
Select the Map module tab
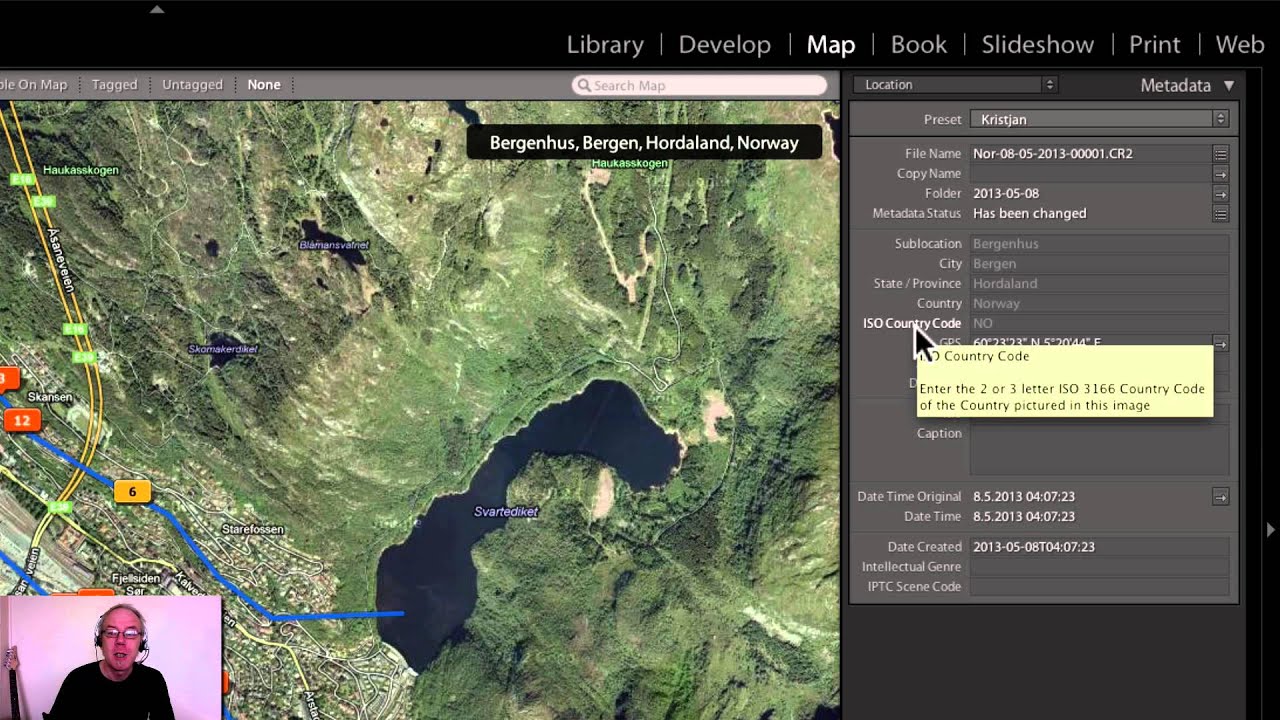[831, 45]
